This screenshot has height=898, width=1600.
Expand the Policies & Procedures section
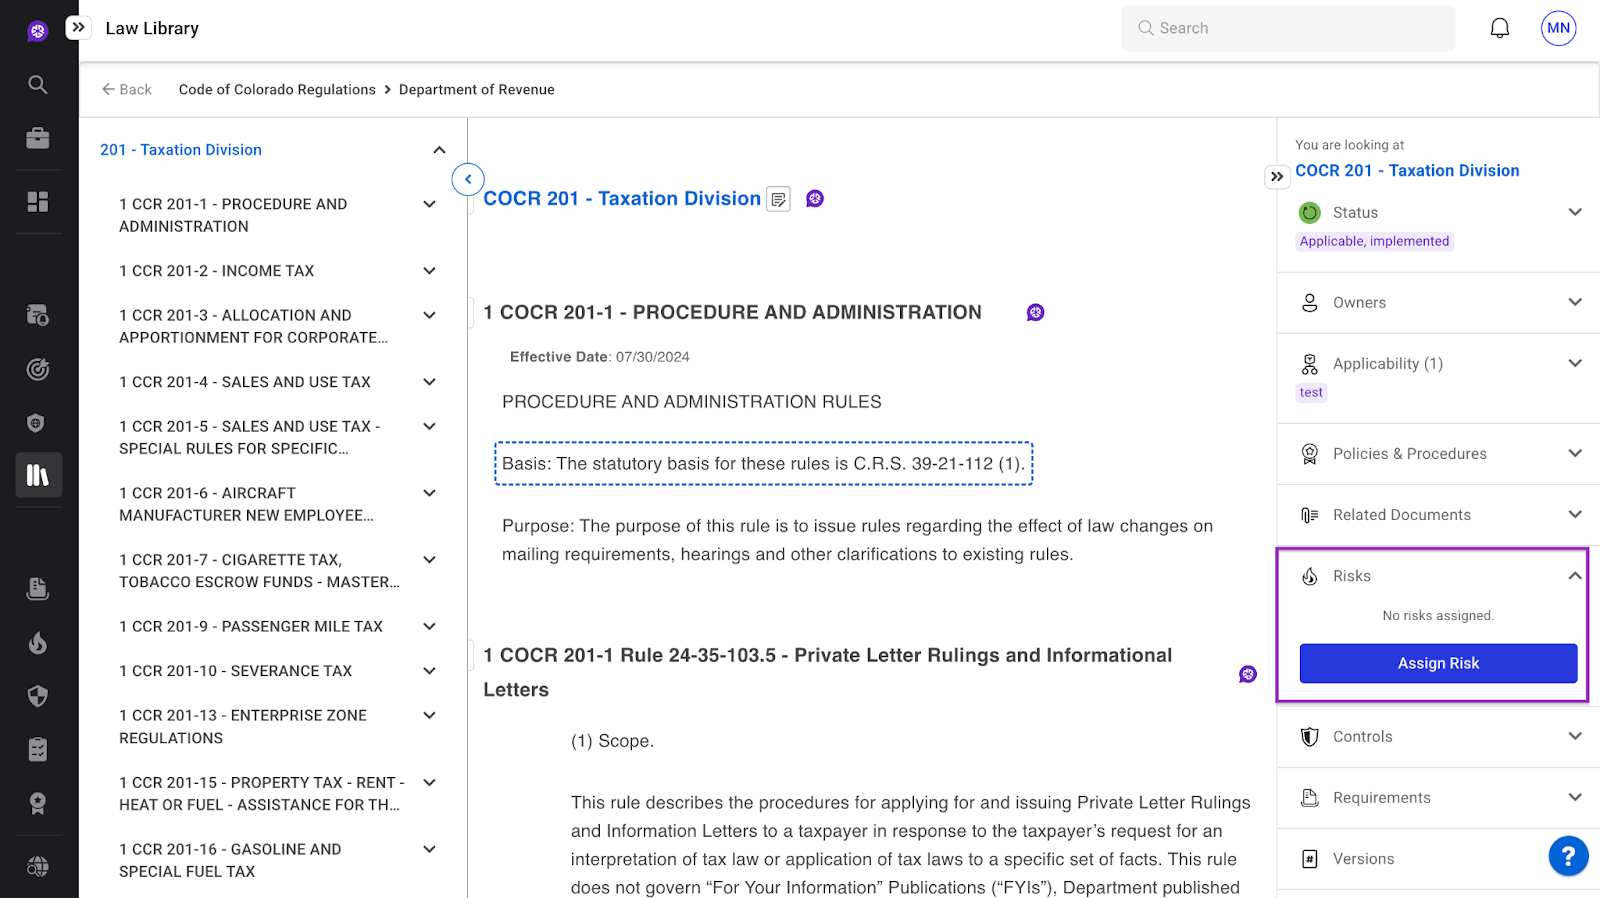(x=1574, y=454)
